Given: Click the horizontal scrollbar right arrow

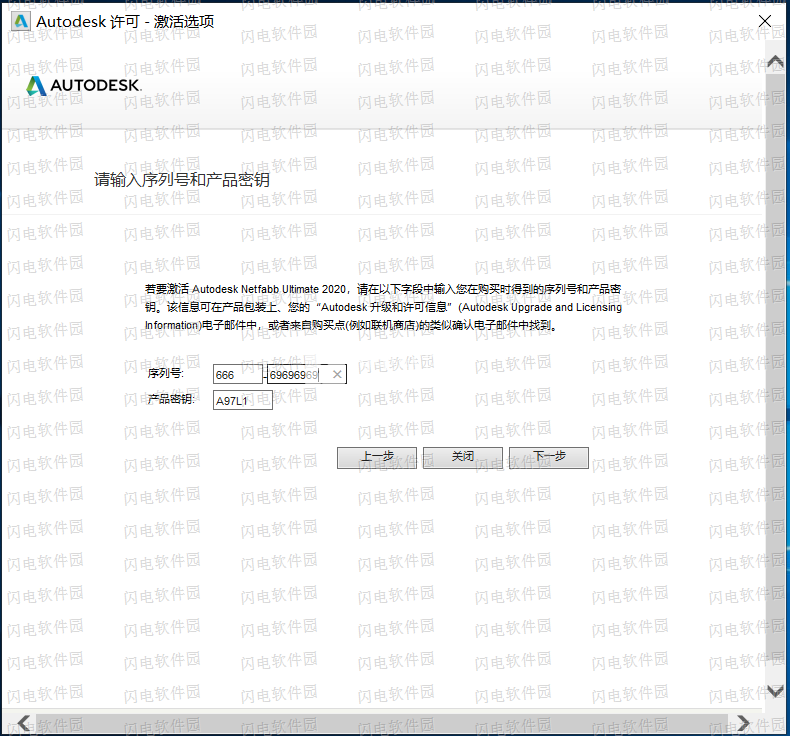Looking at the screenshot, I should coord(743,723).
